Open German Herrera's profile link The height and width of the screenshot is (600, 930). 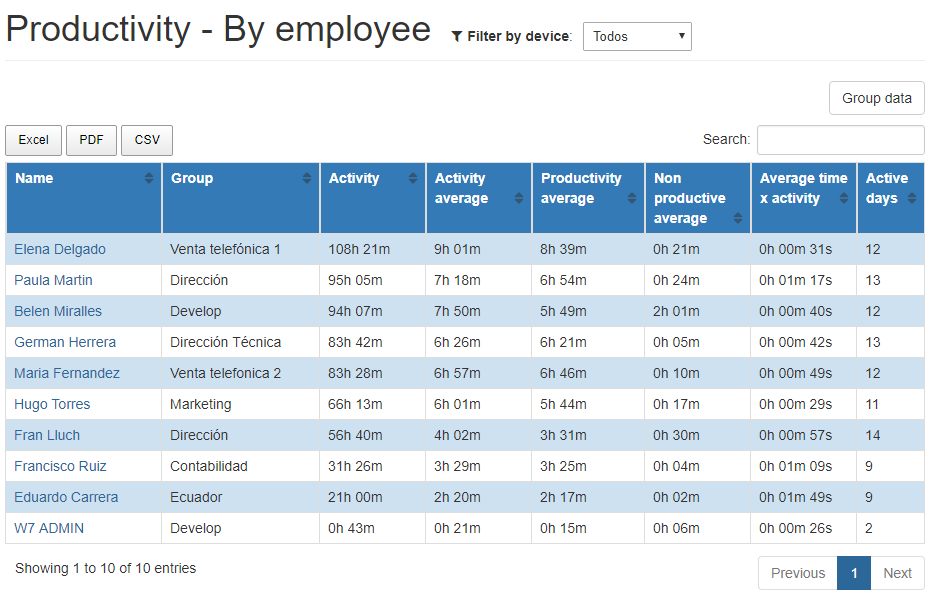click(x=65, y=342)
